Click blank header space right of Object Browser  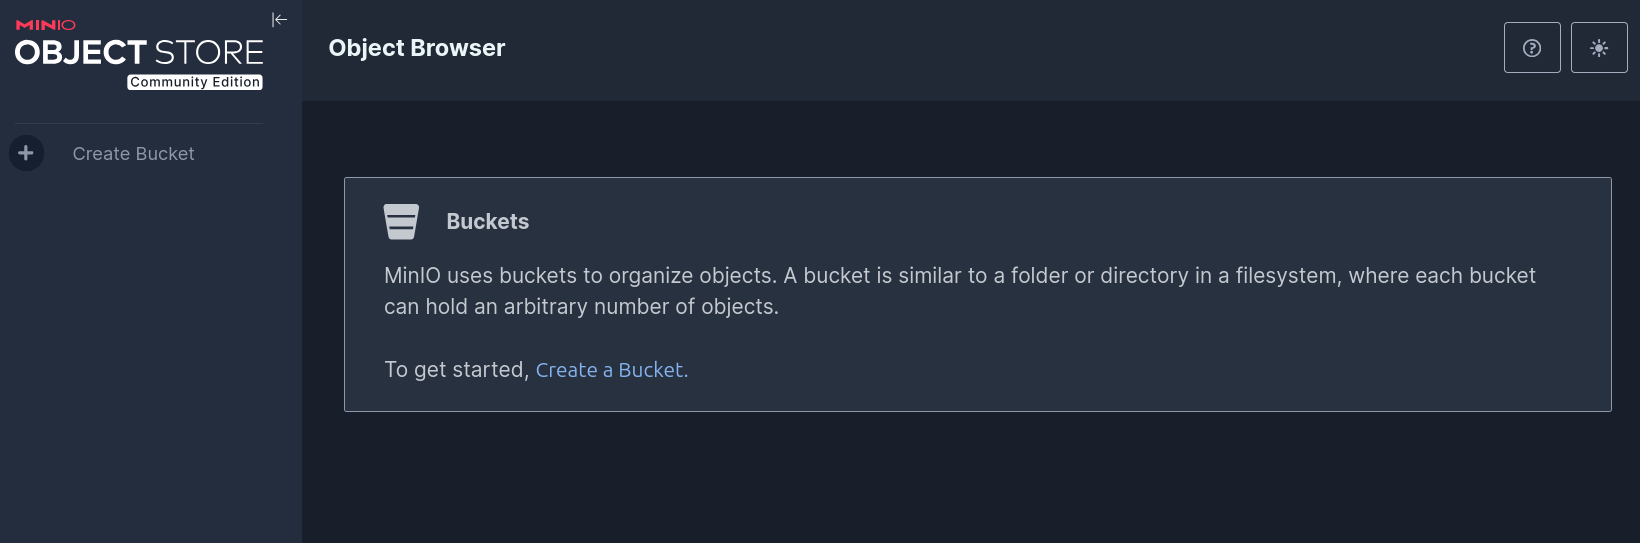[1000, 48]
